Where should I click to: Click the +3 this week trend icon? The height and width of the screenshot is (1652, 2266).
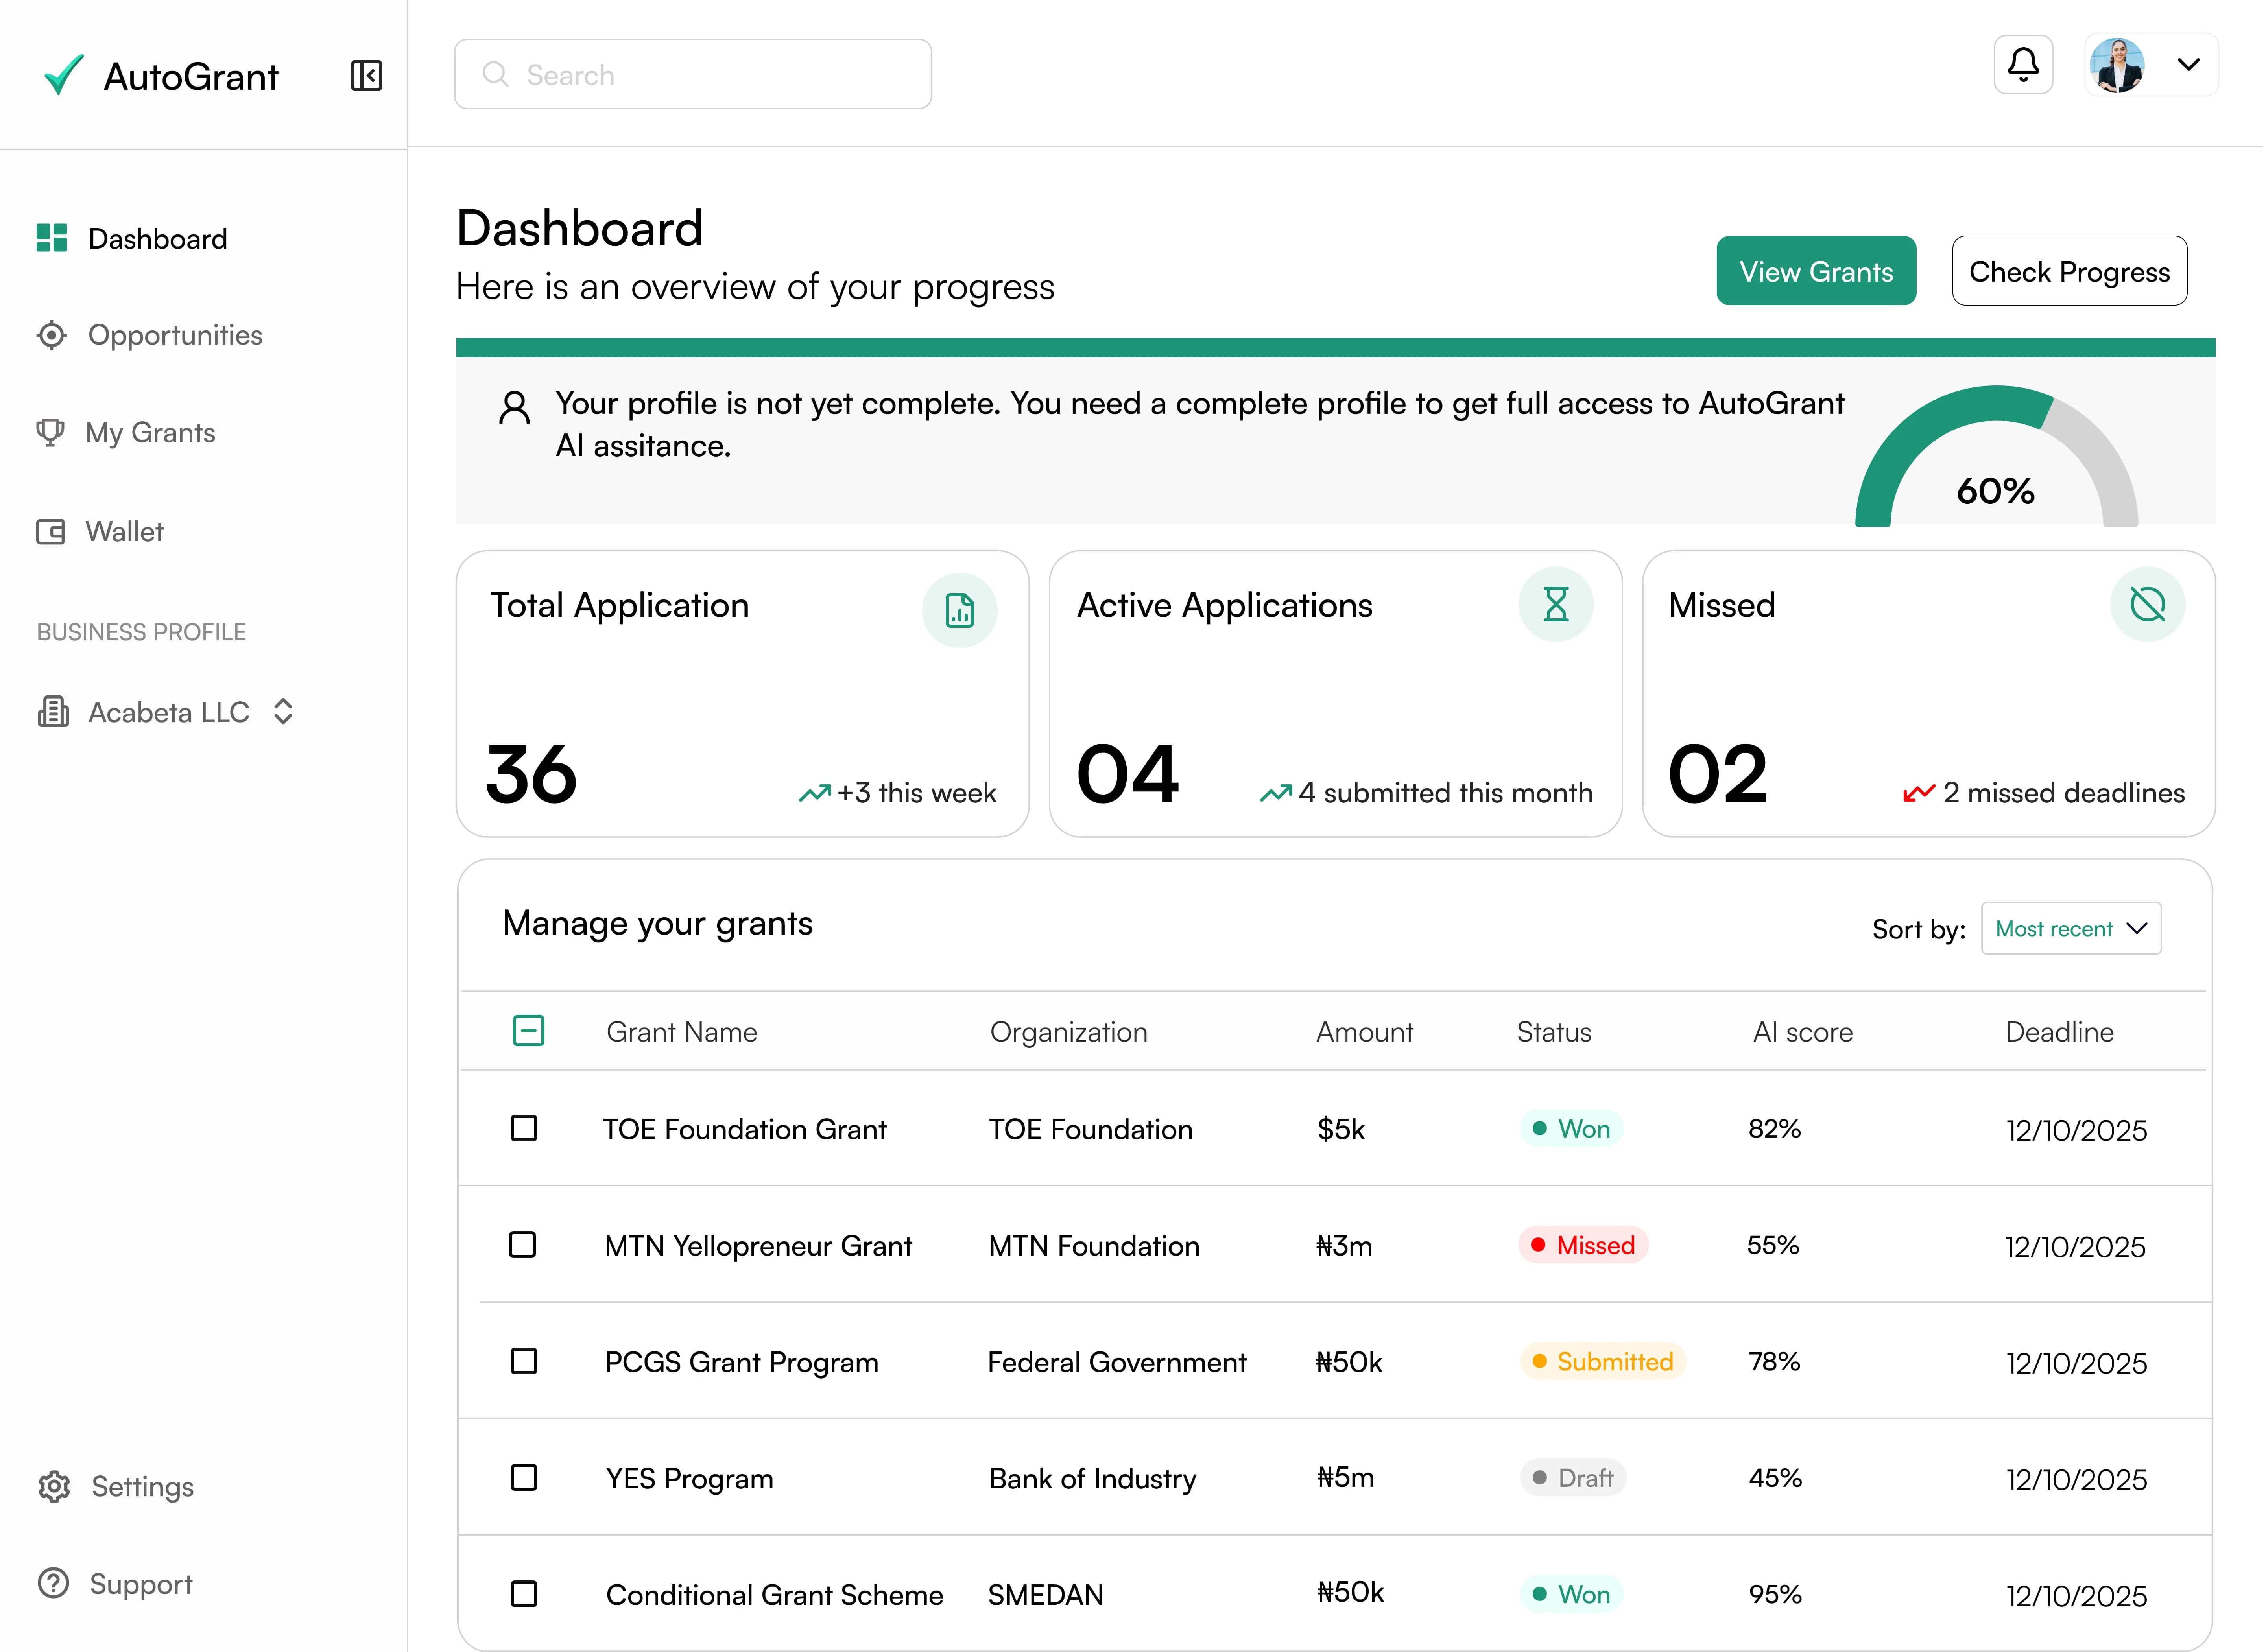[815, 794]
